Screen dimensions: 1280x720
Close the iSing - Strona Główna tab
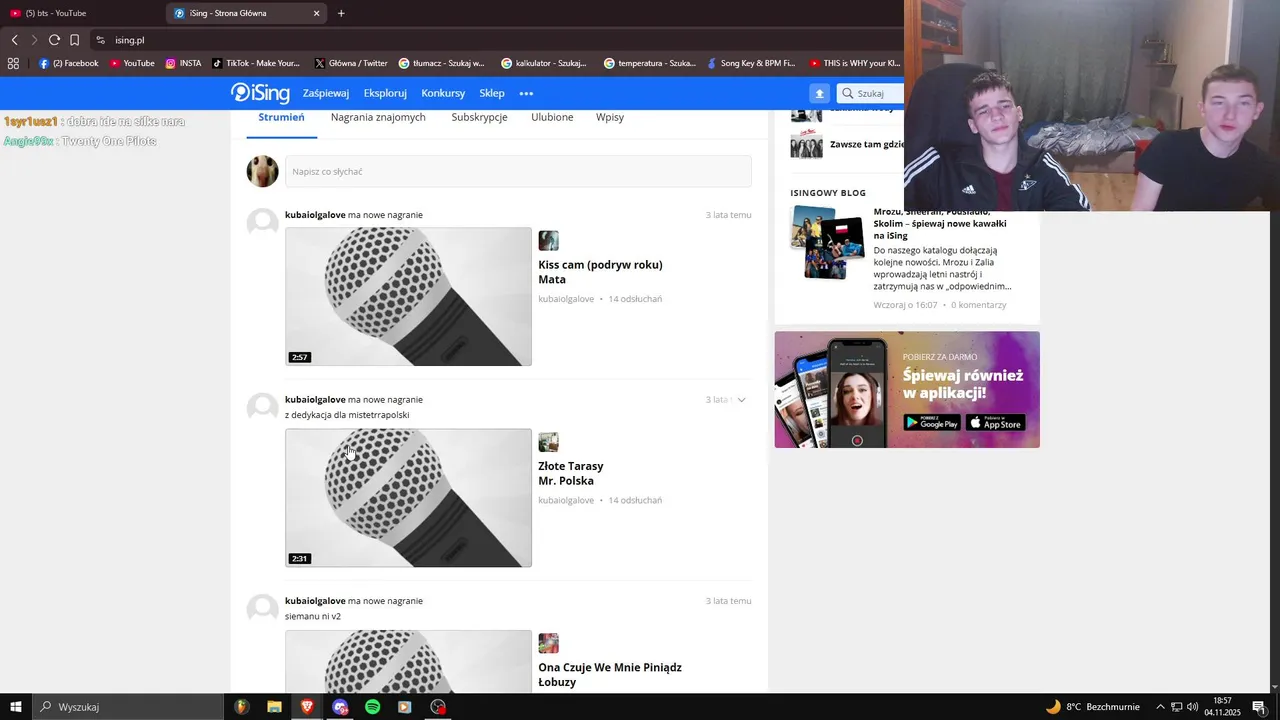tap(317, 13)
